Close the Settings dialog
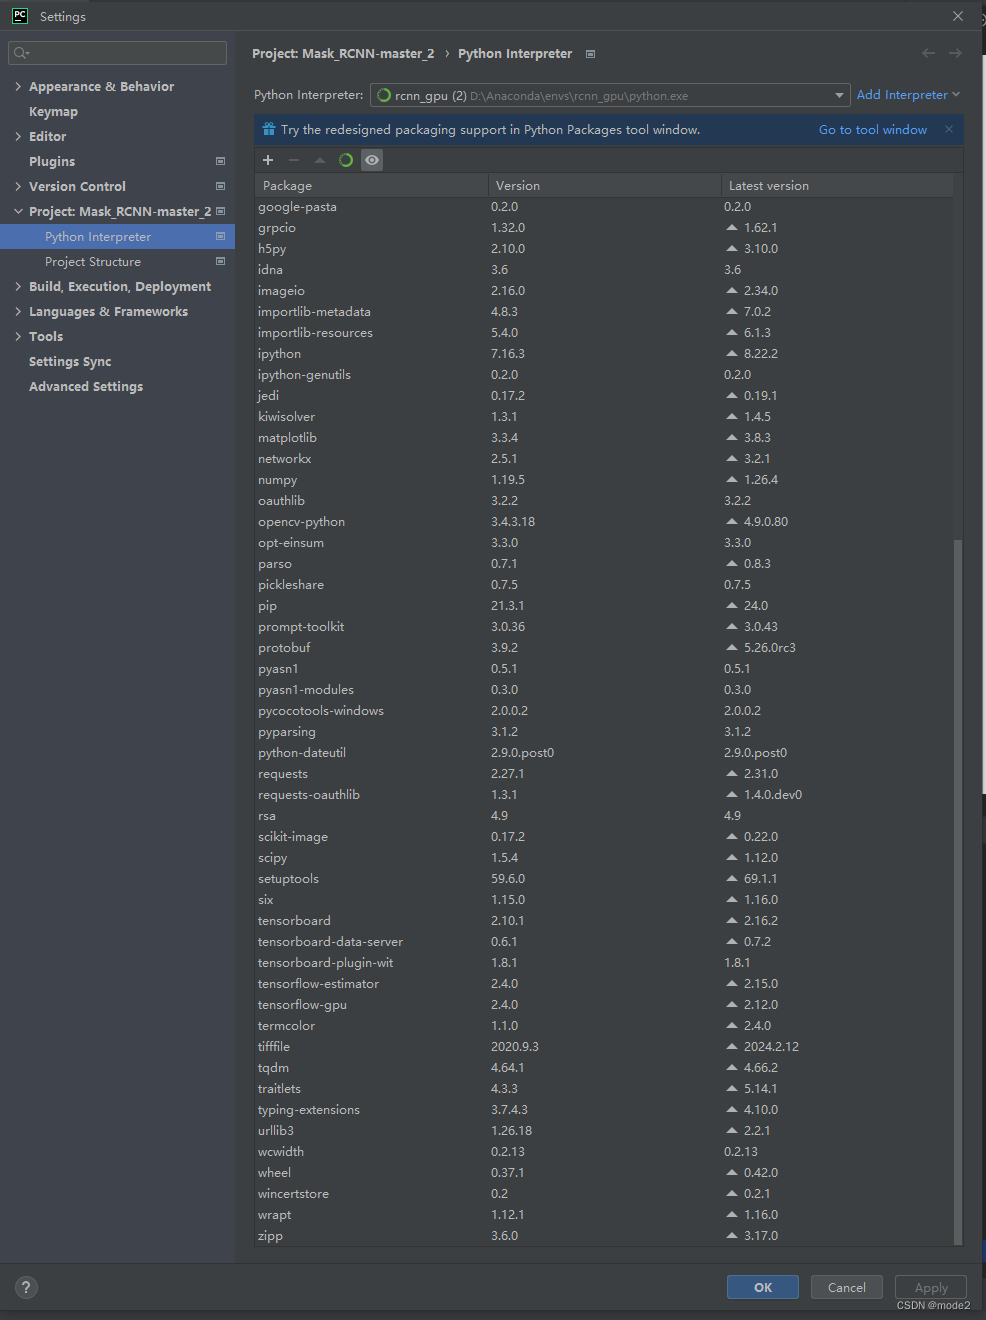 coord(958,16)
